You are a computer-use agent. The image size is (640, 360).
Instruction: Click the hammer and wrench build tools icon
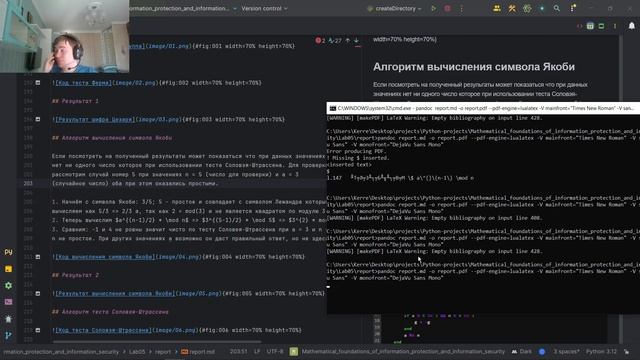click(512, 8)
